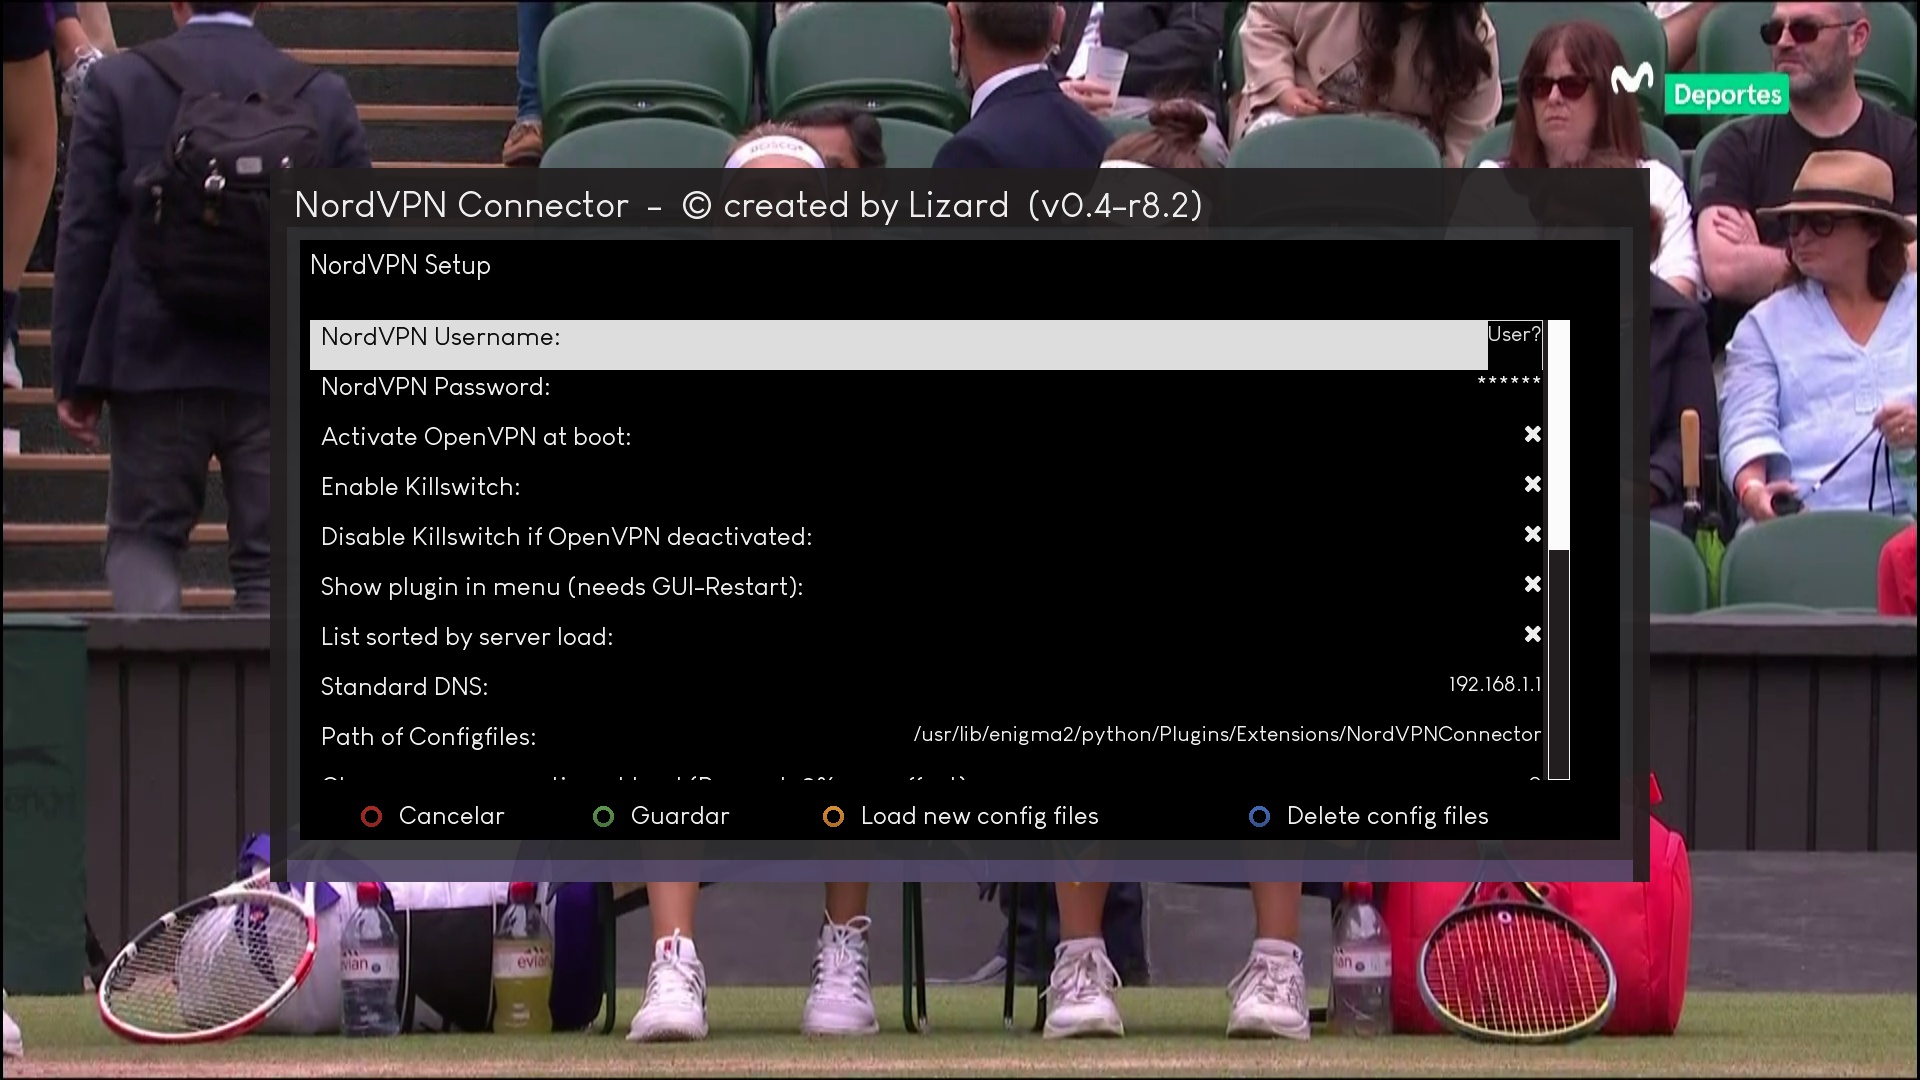Image resolution: width=1920 pixels, height=1080 pixels.
Task: Click the Movistar Deportes channel logo
Action: click(1699, 90)
